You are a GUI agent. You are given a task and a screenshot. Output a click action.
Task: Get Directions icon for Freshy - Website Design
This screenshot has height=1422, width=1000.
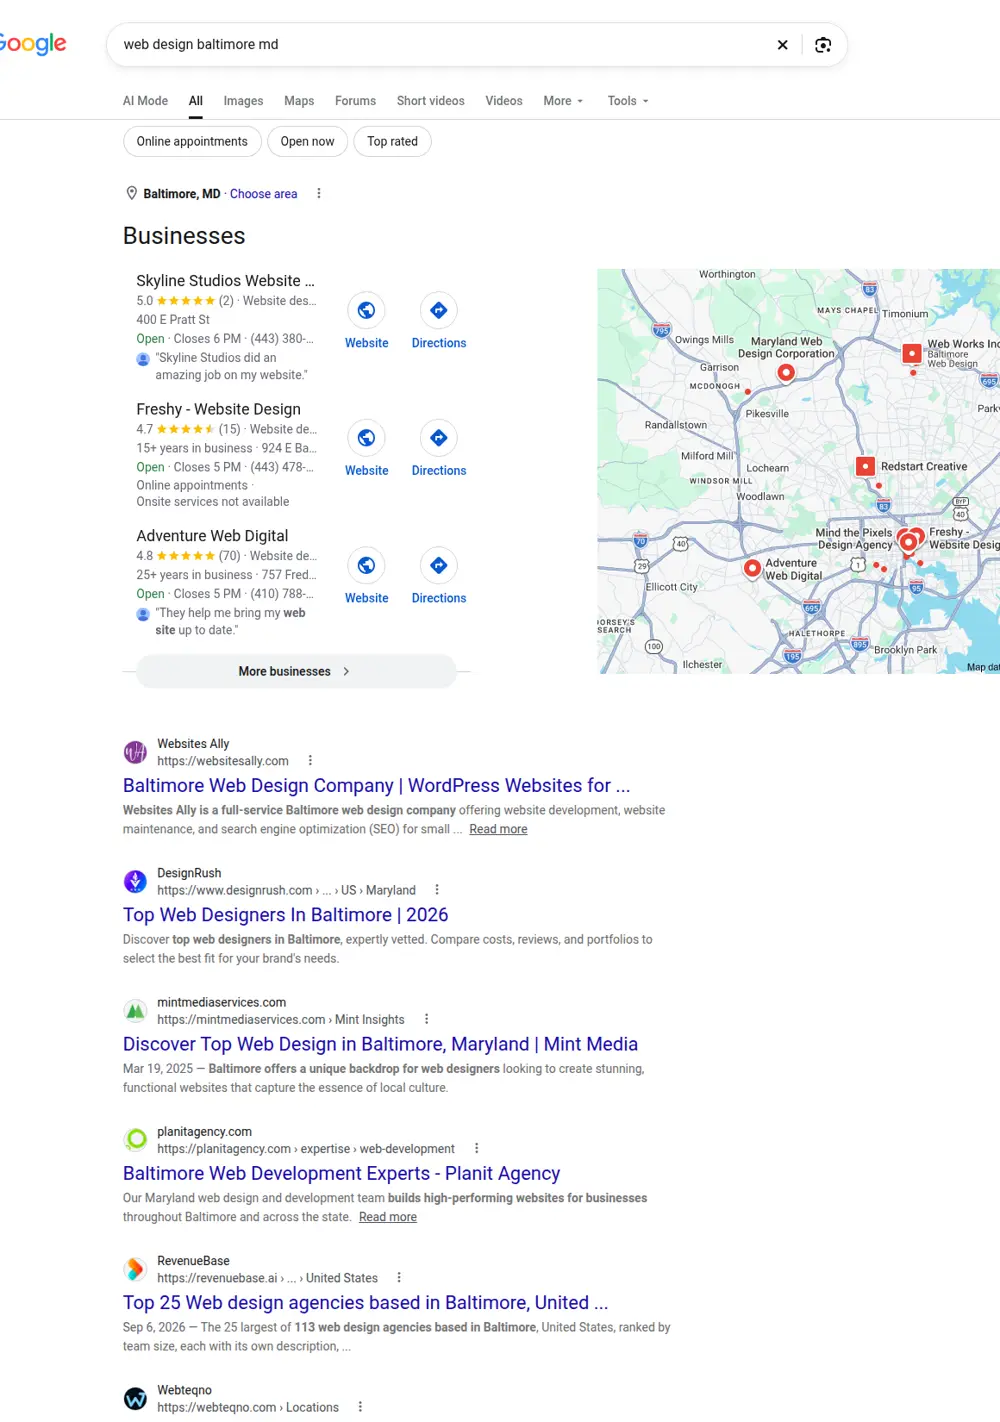click(439, 438)
